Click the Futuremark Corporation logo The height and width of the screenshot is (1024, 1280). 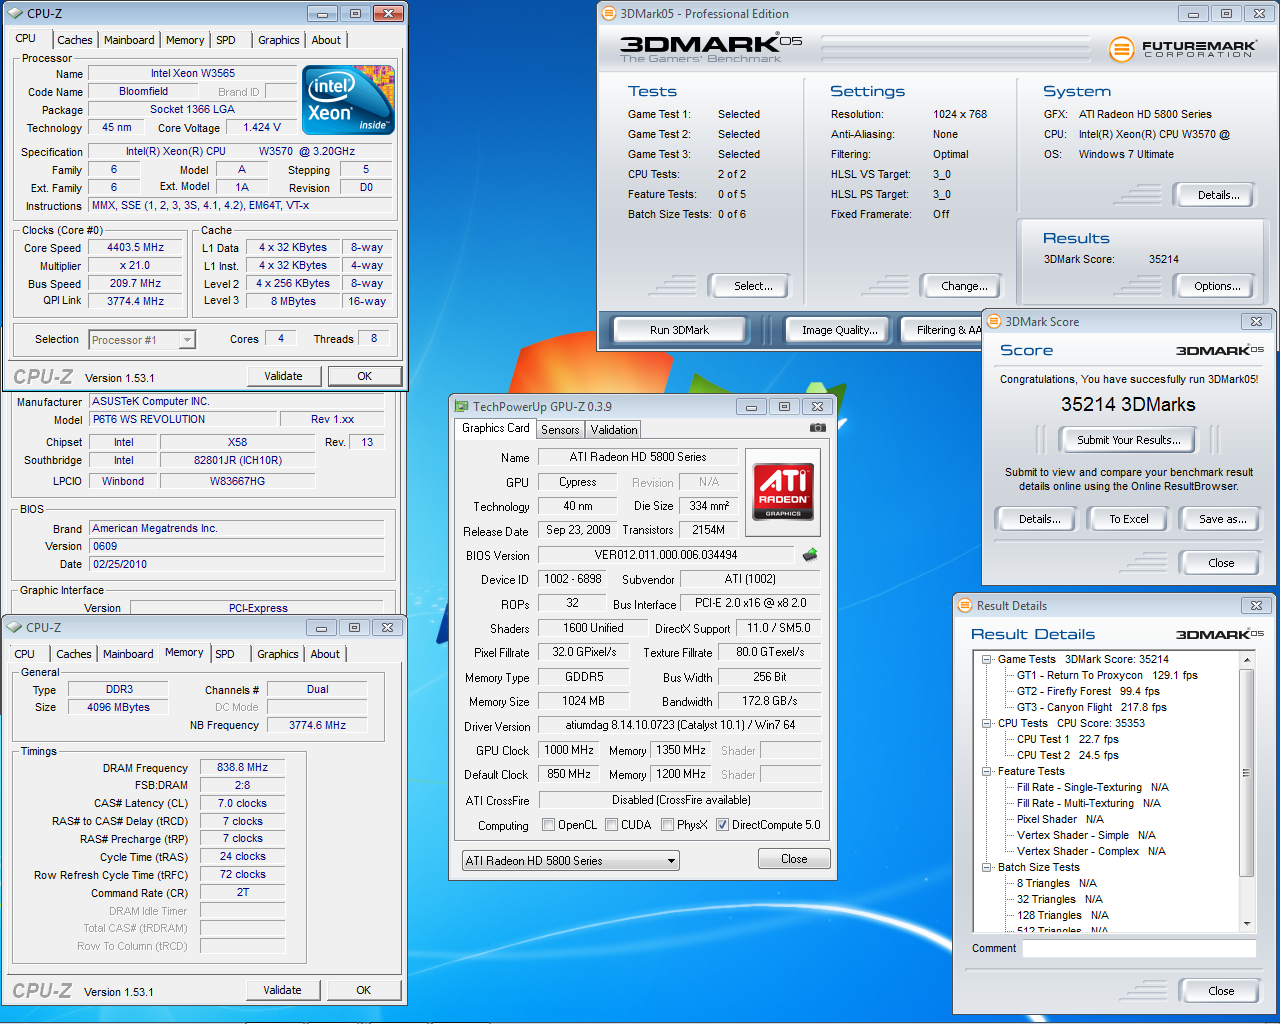point(1182,48)
